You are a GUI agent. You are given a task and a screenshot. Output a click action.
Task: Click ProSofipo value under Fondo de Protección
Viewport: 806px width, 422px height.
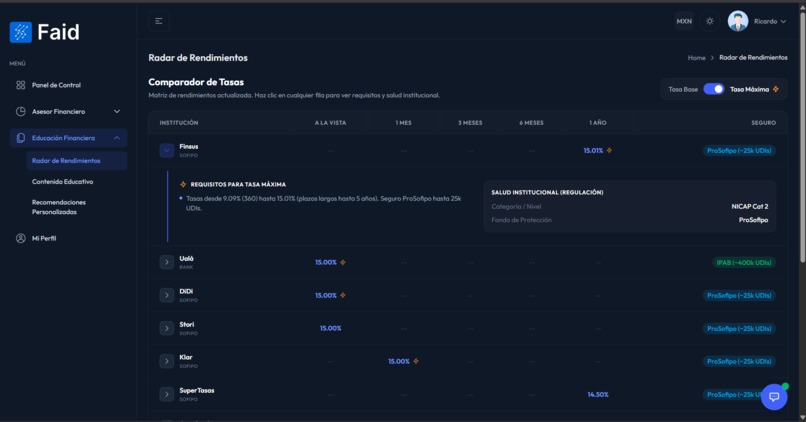click(754, 220)
